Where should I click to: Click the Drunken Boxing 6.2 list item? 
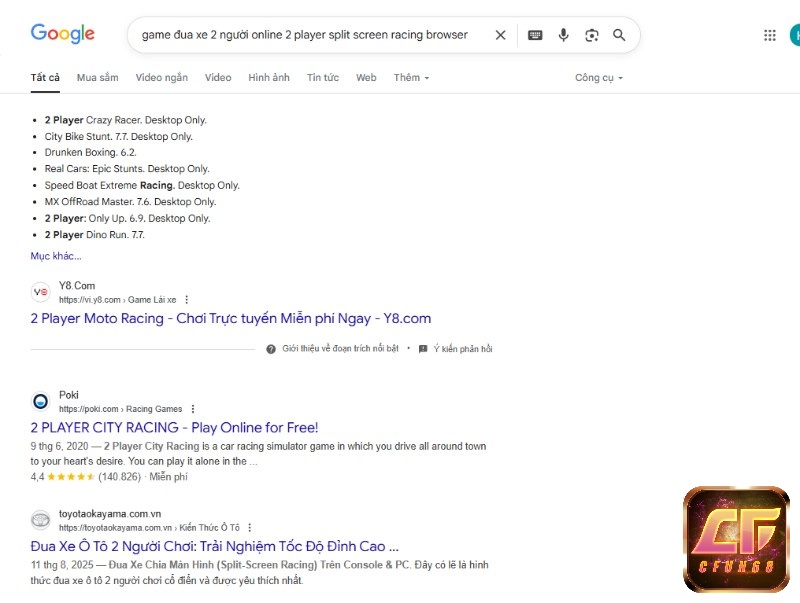90,153
